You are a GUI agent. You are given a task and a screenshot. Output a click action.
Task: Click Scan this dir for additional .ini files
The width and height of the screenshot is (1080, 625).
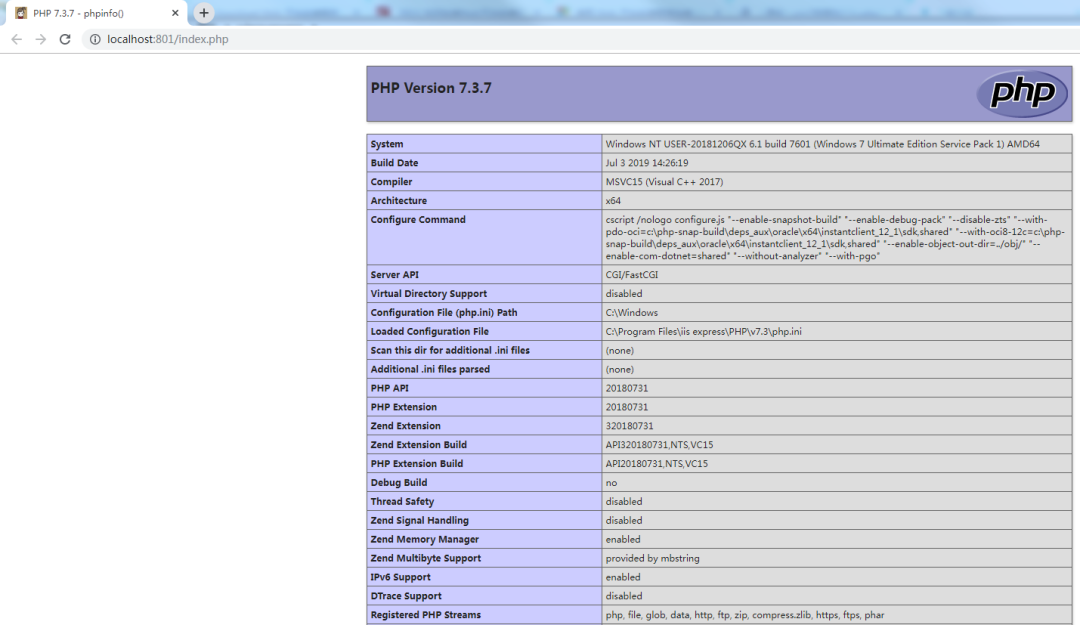(x=450, y=350)
